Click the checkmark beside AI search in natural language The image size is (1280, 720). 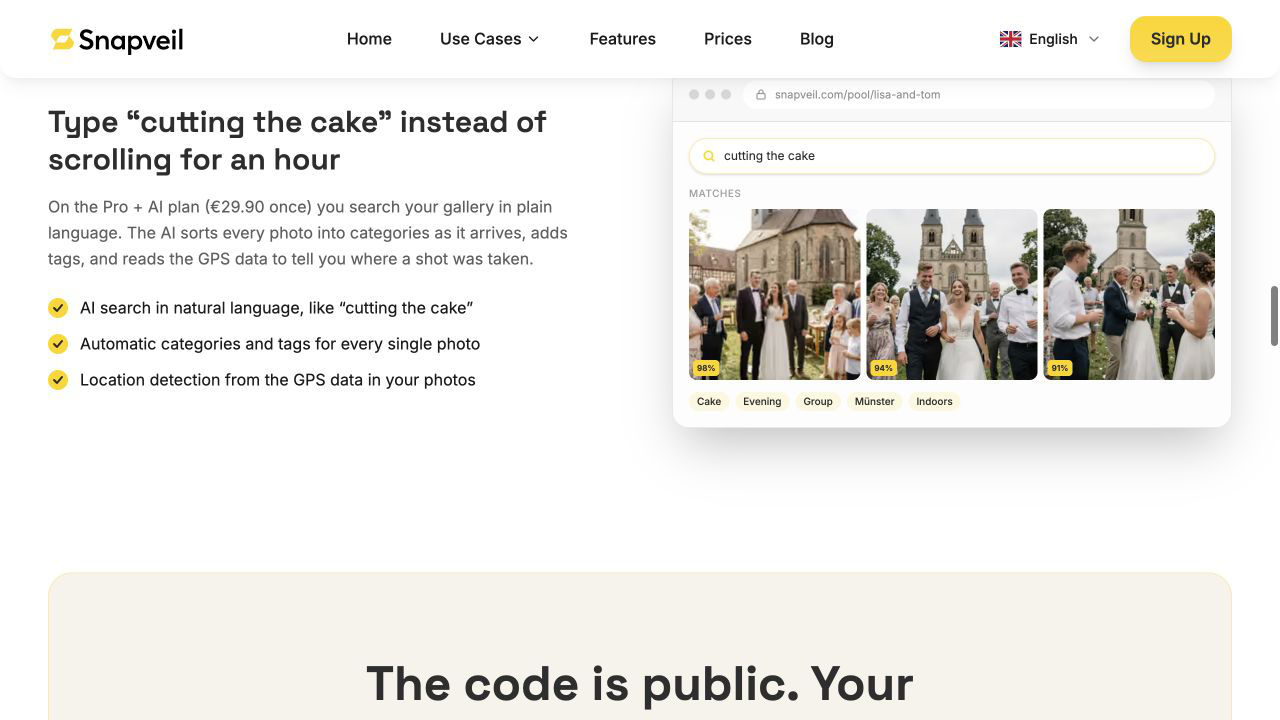(x=58, y=308)
